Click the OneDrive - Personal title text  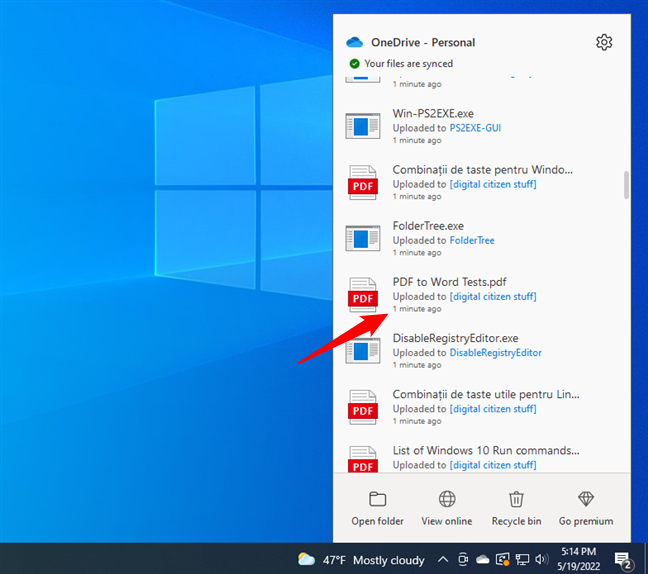(x=423, y=43)
